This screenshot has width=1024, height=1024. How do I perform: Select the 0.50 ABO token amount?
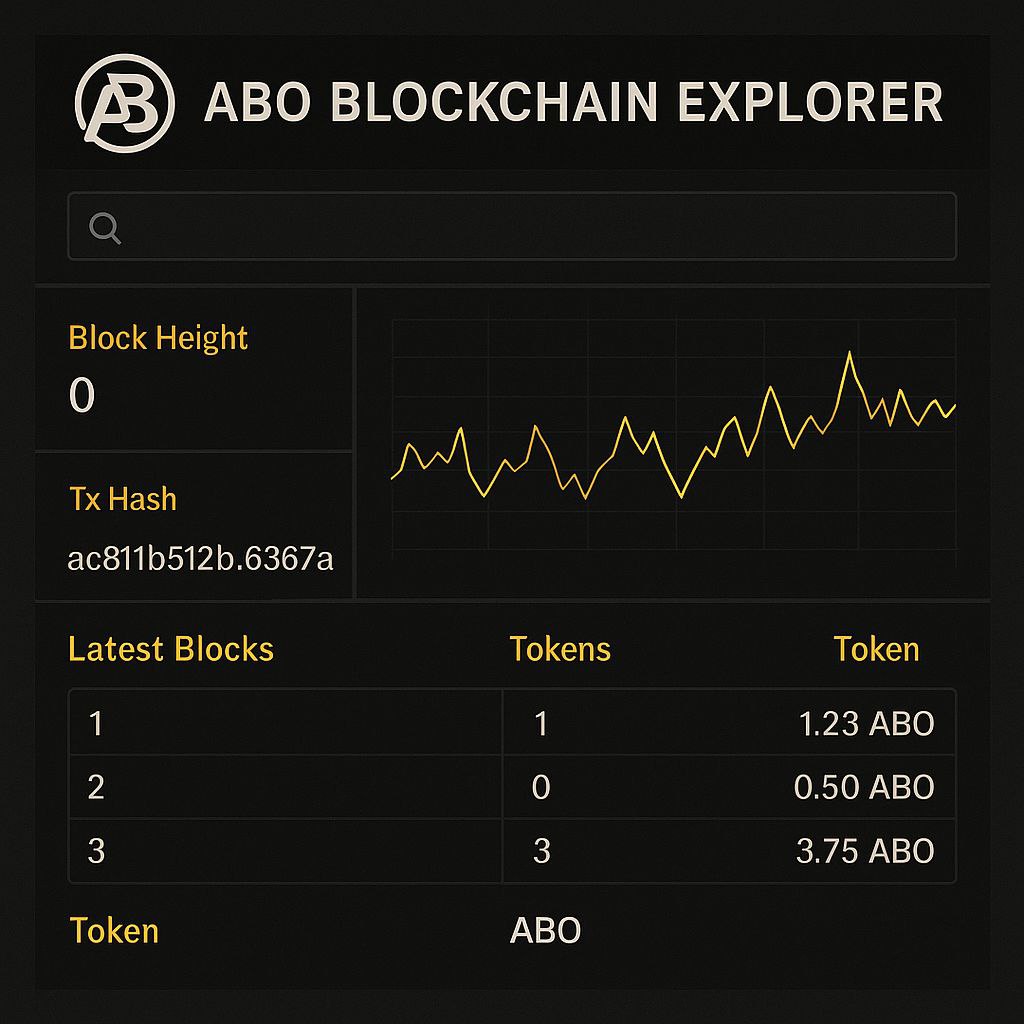(864, 787)
